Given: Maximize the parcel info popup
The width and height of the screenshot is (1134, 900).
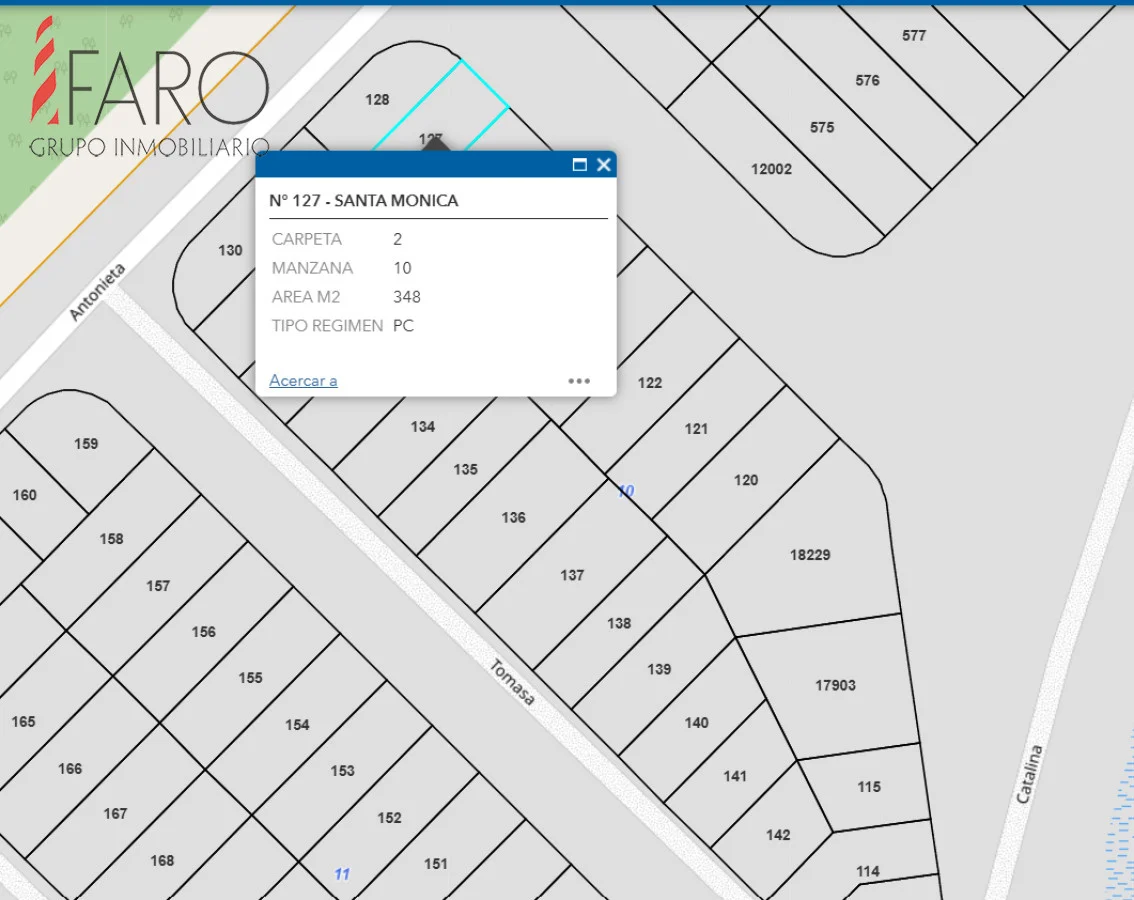Looking at the screenshot, I should [579, 165].
